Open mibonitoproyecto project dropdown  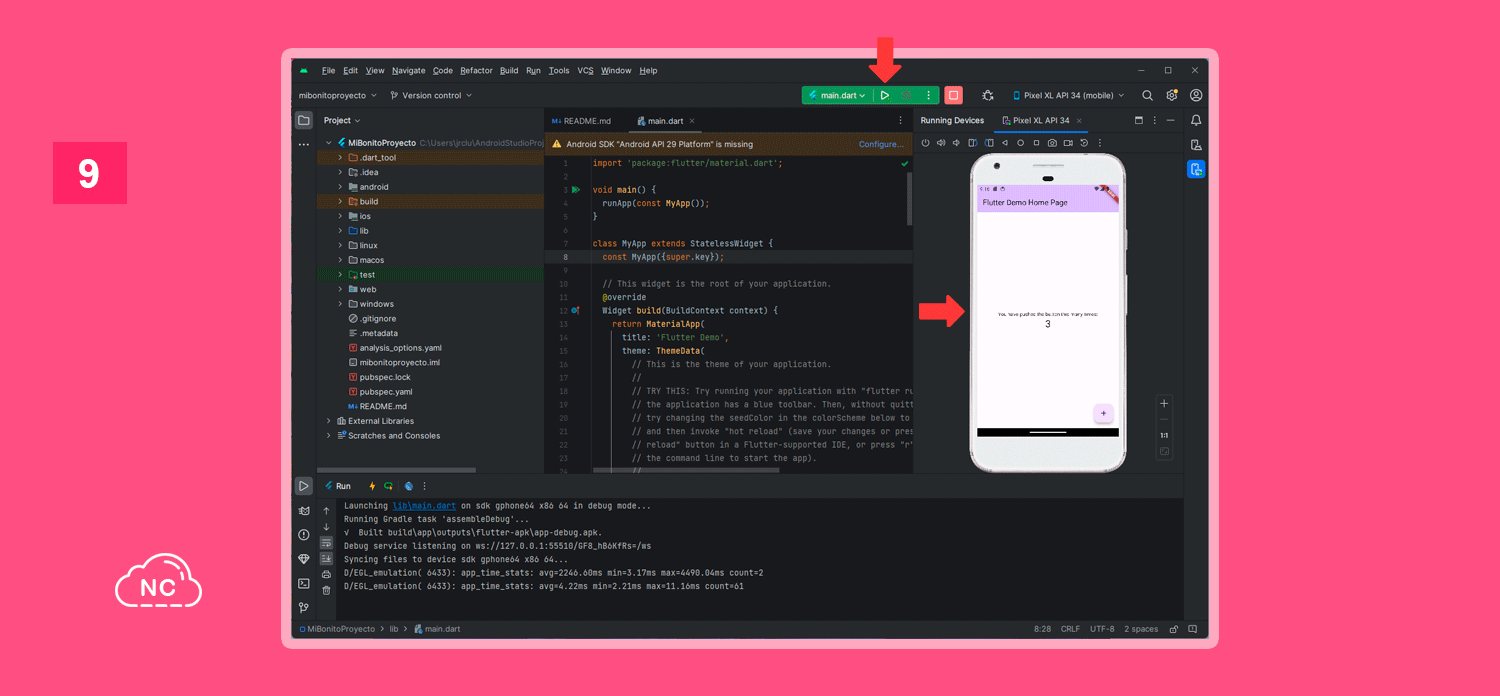point(337,95)
